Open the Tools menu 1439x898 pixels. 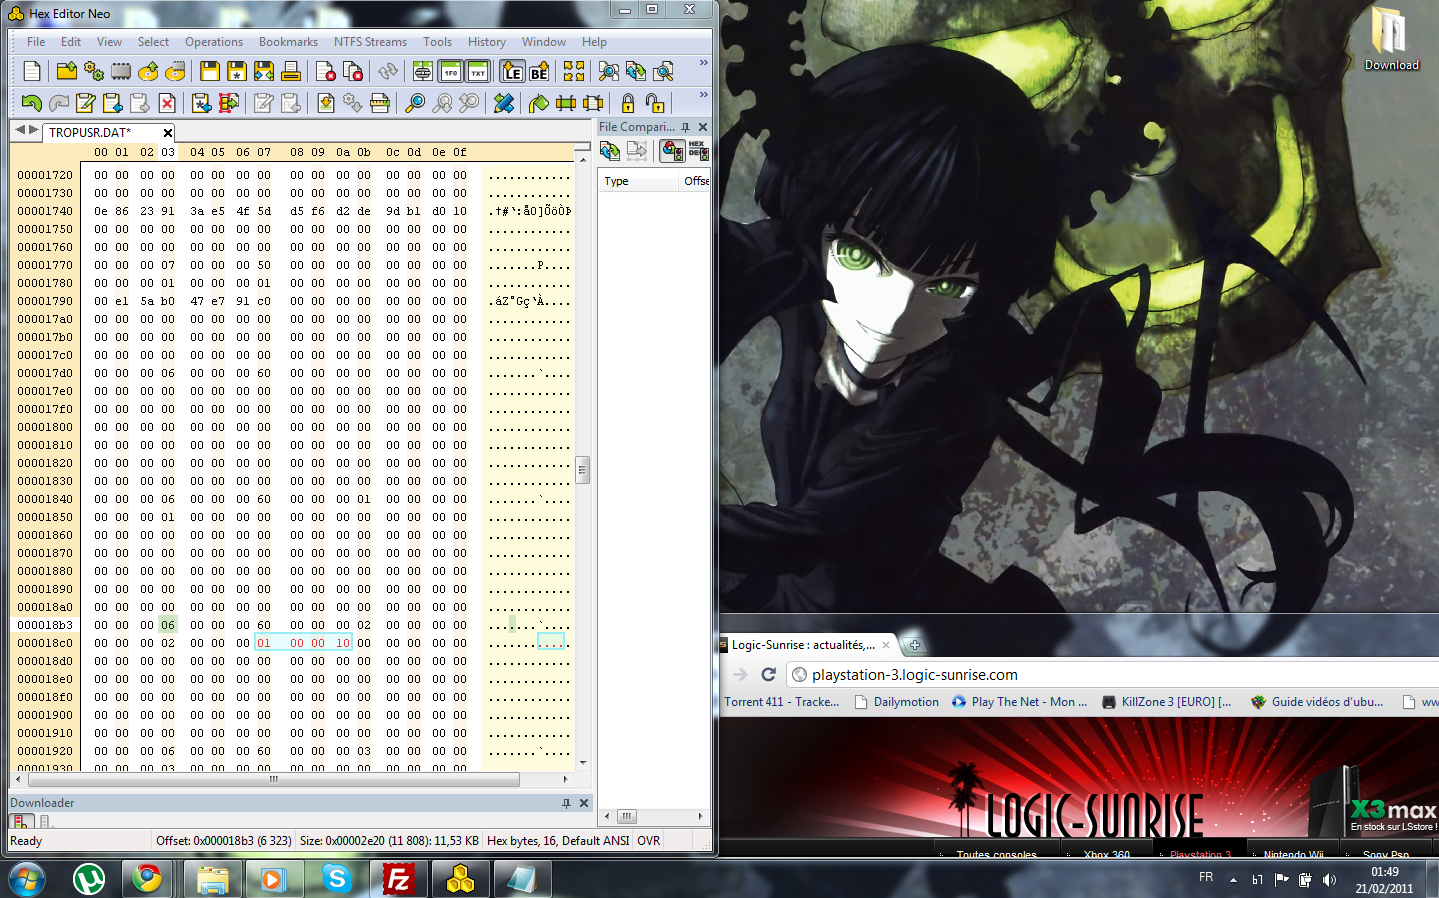point(437,42)
